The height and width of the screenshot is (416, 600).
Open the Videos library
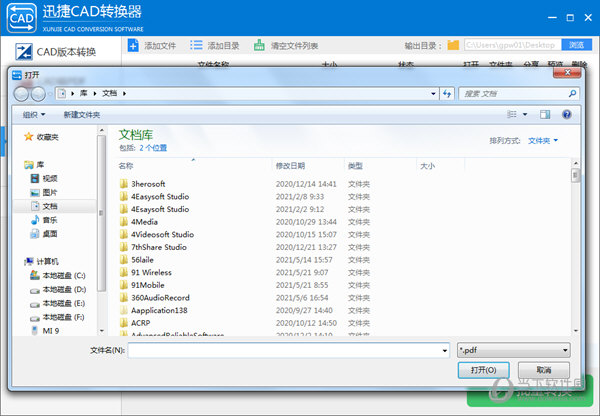click(x=44, y=178)
